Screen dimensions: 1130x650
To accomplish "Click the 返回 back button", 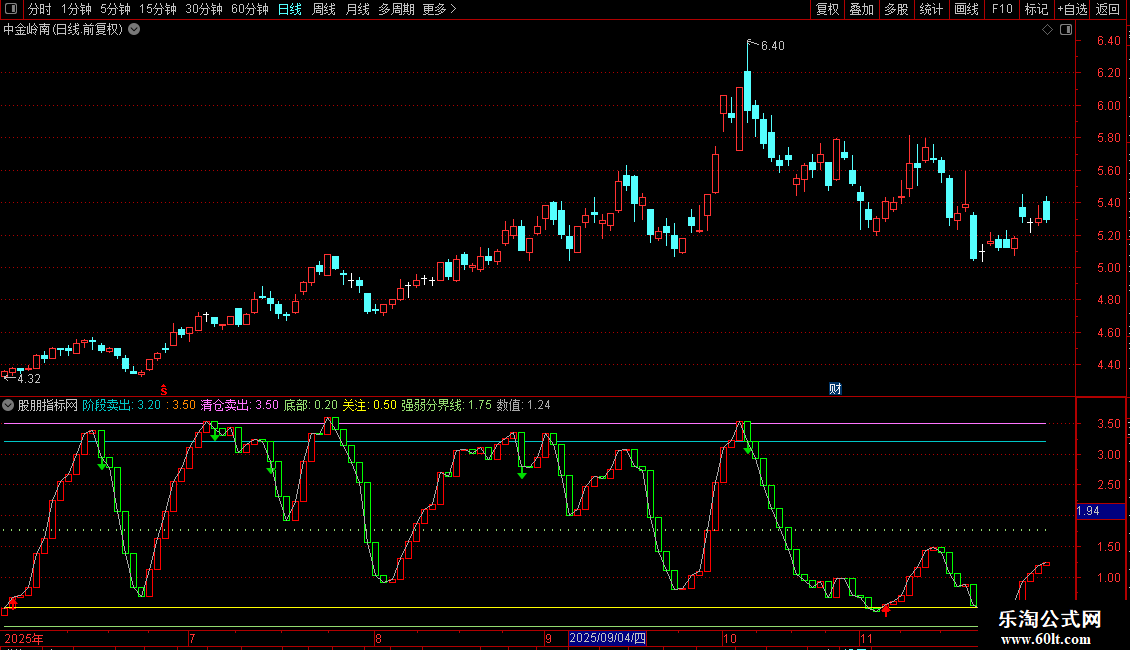I will click(x=1108, y=10).
